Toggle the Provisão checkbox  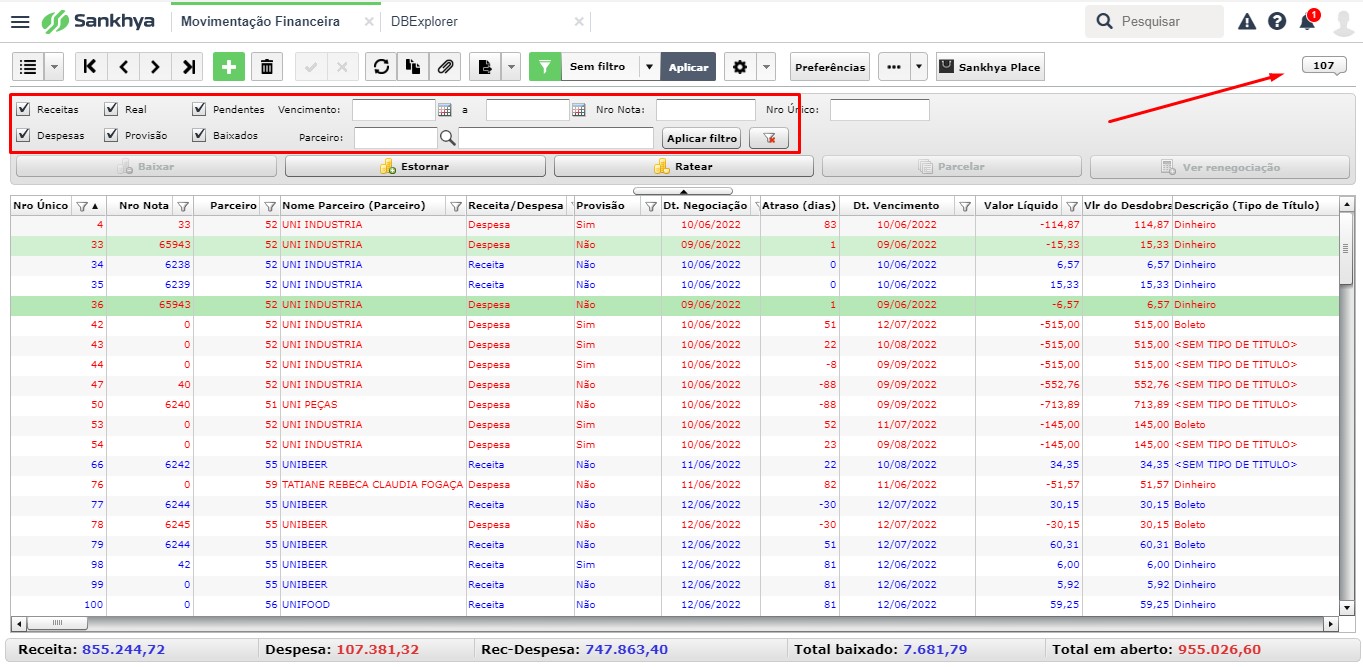[x=112, y=135]
